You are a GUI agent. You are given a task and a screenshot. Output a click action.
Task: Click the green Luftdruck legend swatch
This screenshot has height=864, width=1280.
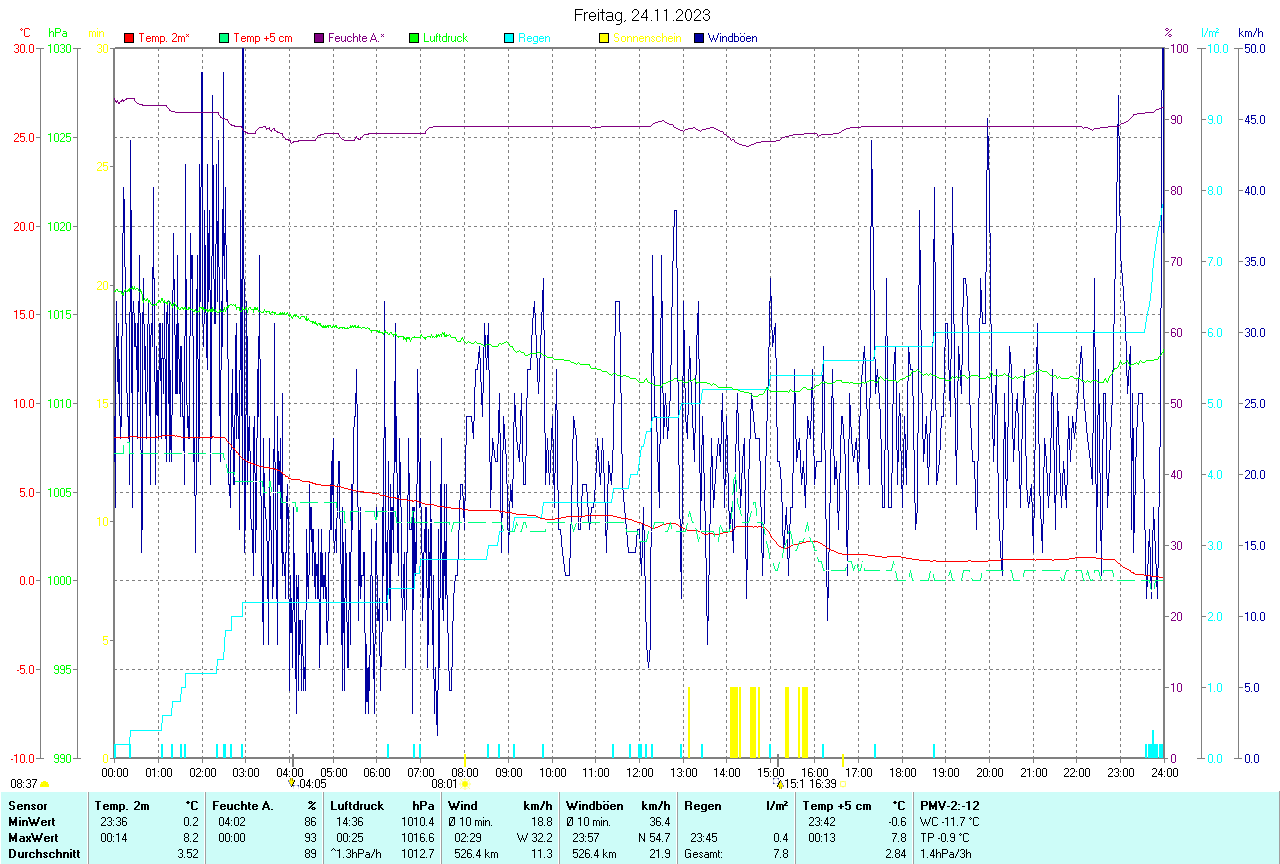pos(414,38)
